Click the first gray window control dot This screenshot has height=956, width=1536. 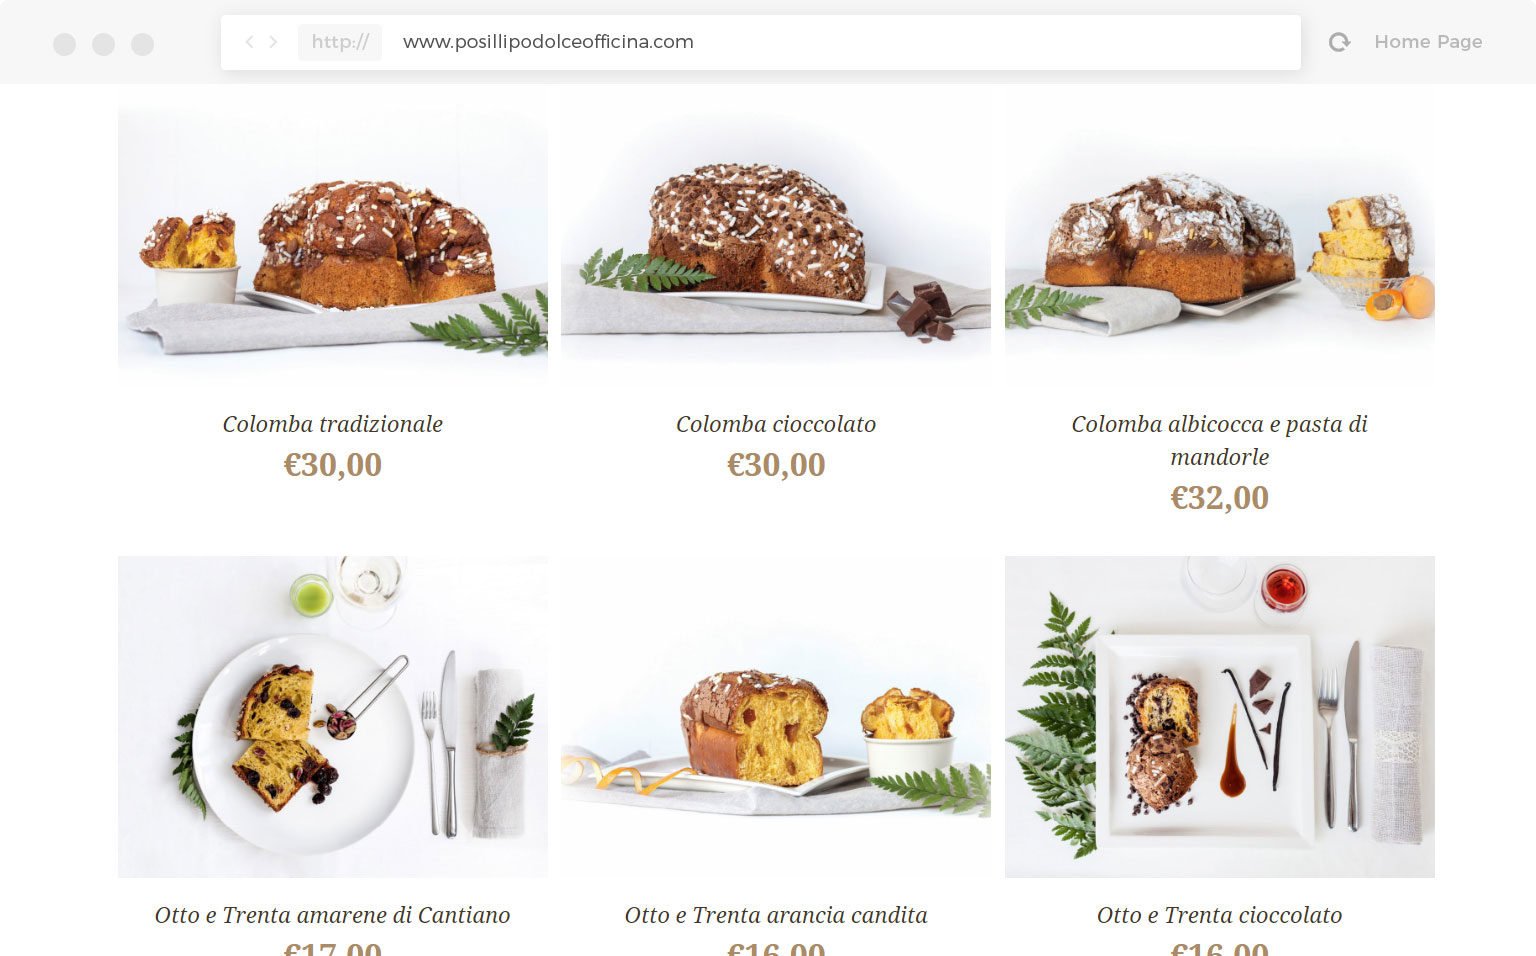click(x=64, y=44)
